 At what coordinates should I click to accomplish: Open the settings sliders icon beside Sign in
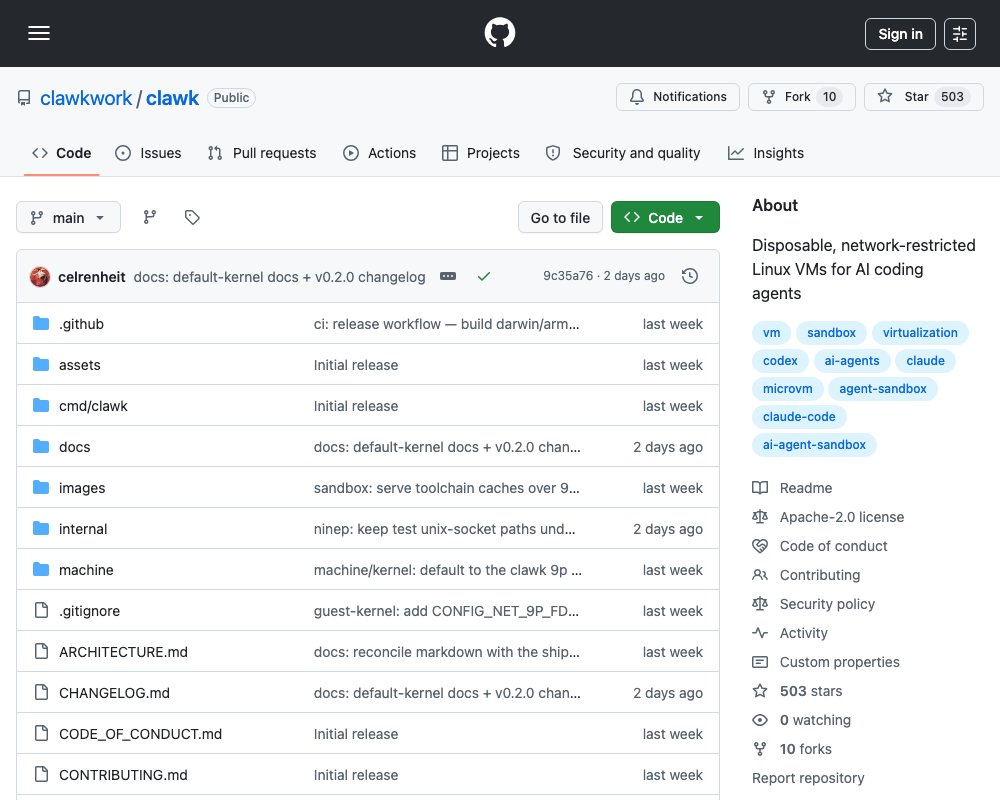(959, 34)
